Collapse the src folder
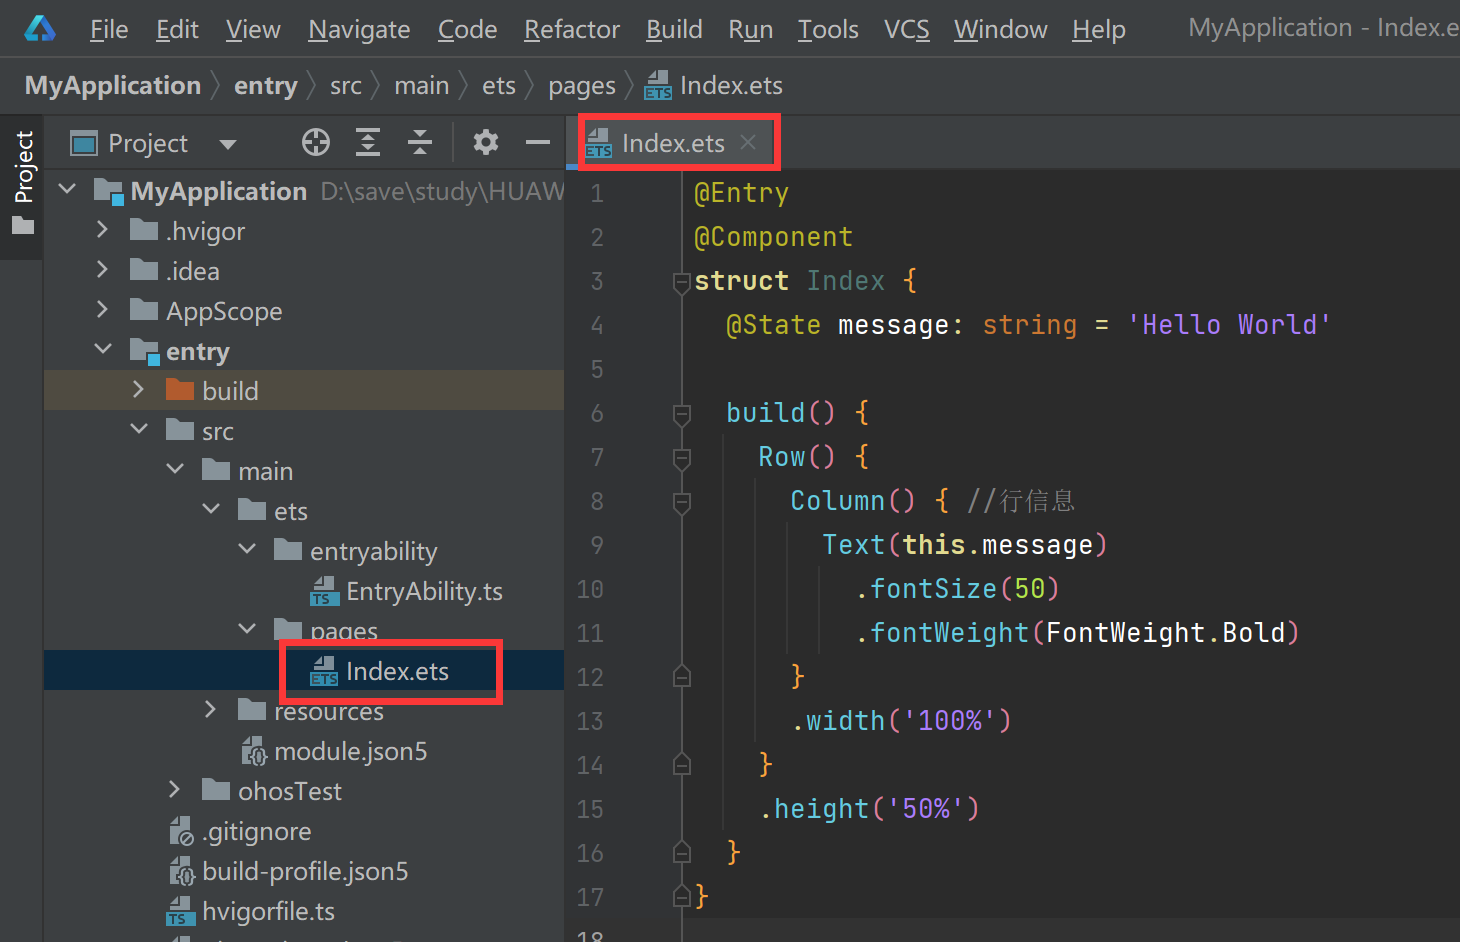Image resolution: width=1460 pixels, height=942 pixels. 139,429
